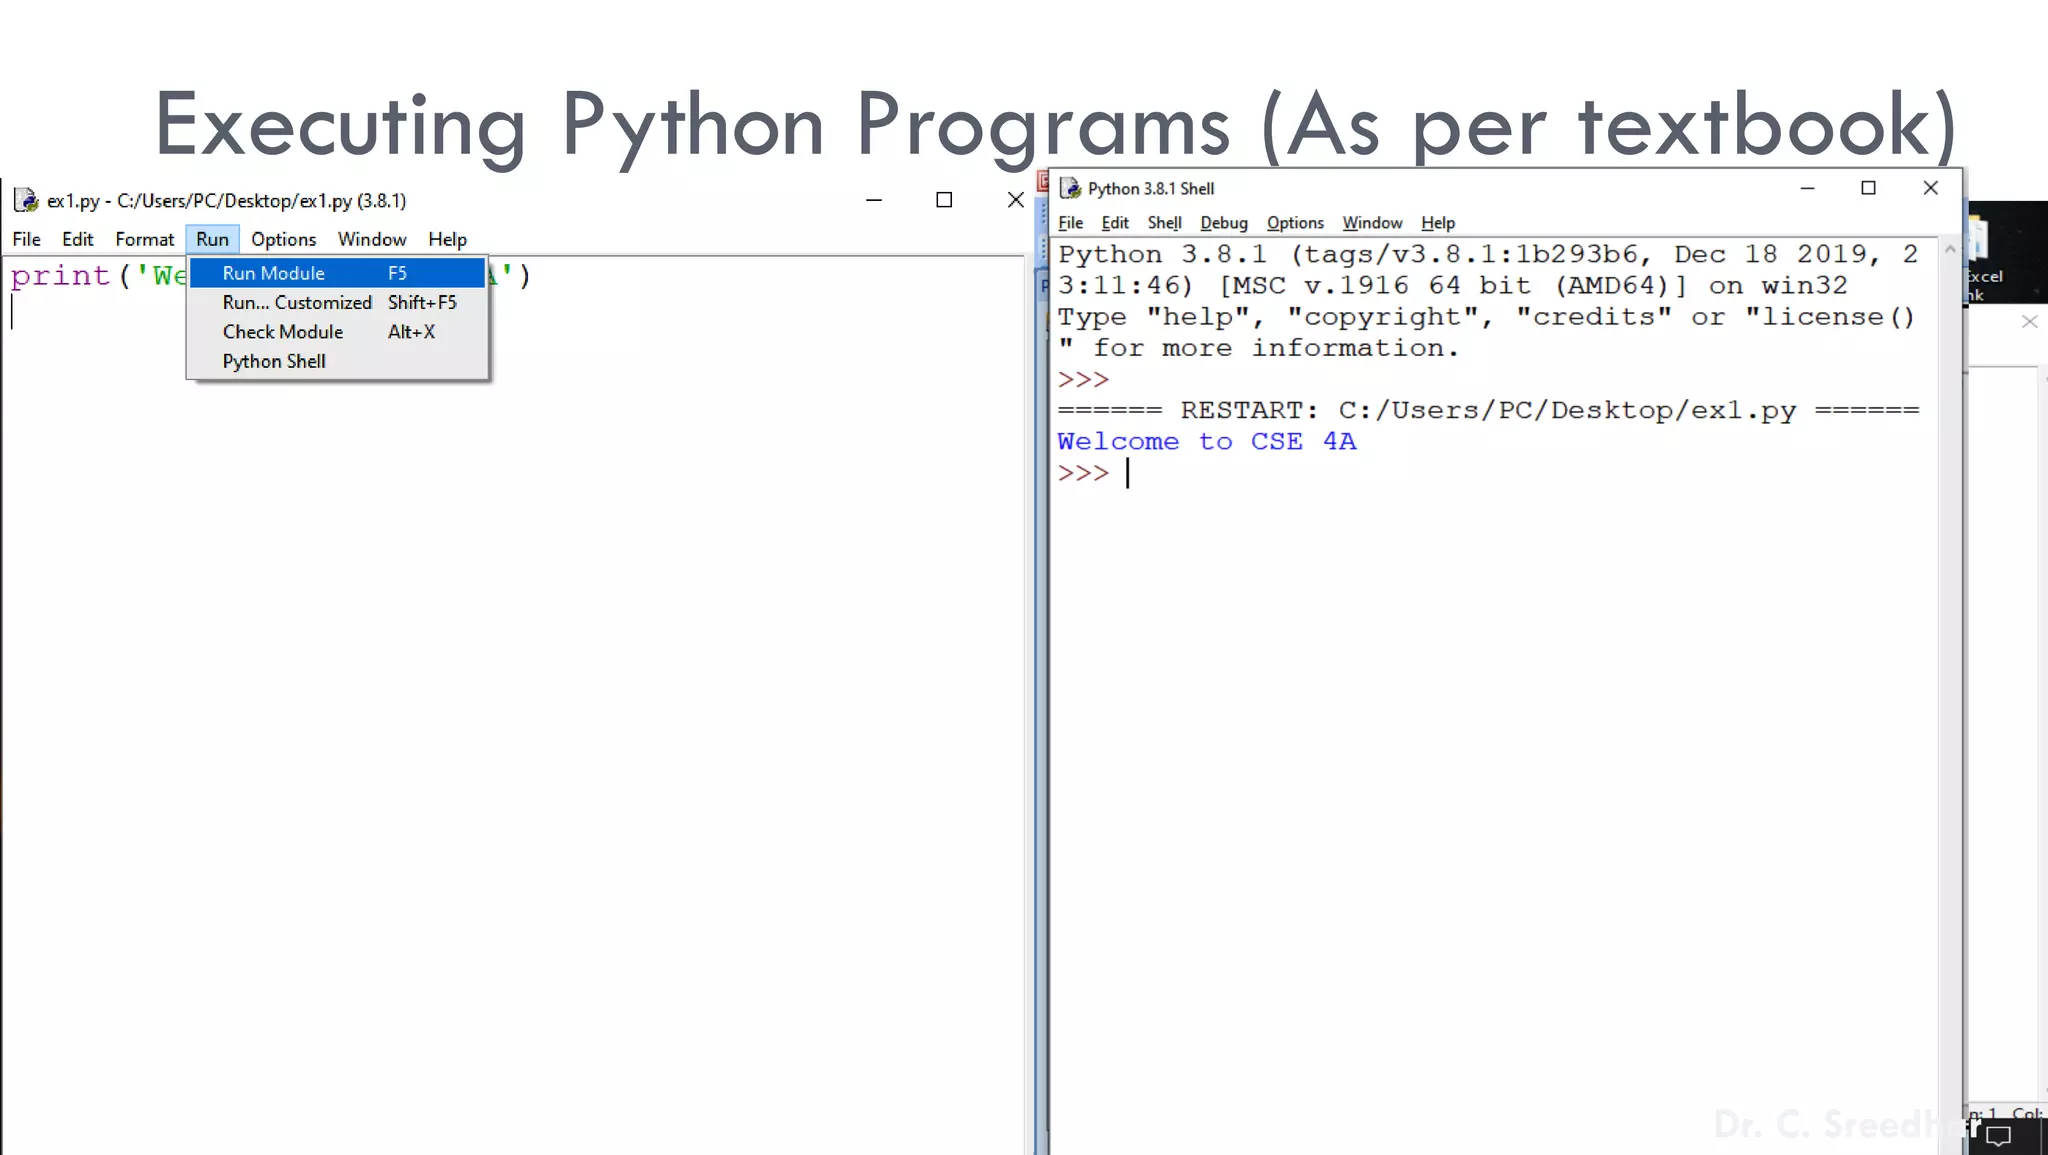Open the Debug menu in the Shell
The height and width of the screenshot is (1155, 2048).
click(x=1223, y=223)
